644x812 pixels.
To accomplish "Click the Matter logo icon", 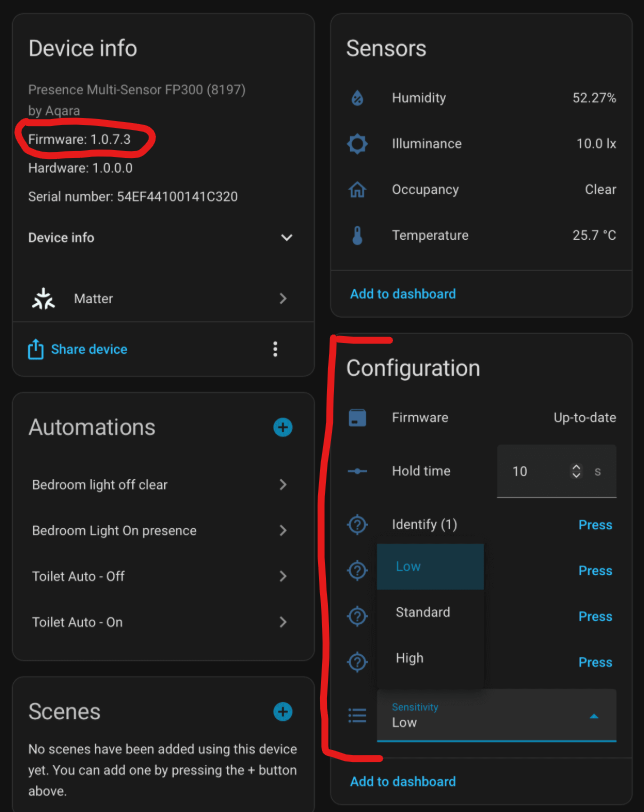I will [43, 299].
